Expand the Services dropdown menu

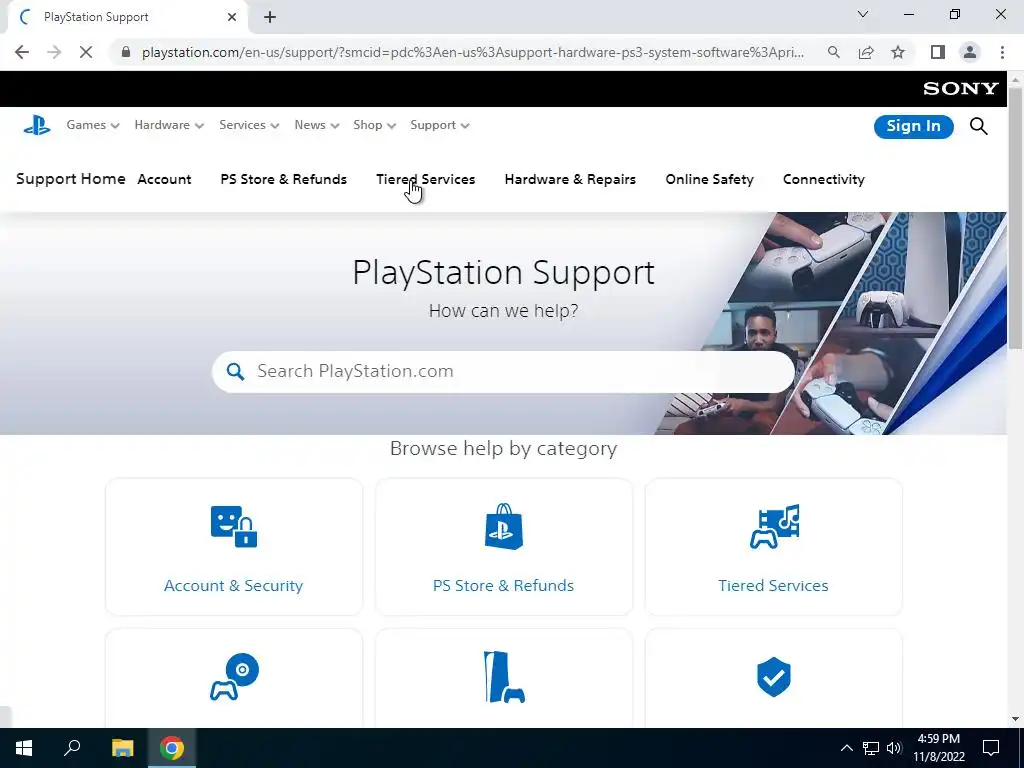click(249, 125)
